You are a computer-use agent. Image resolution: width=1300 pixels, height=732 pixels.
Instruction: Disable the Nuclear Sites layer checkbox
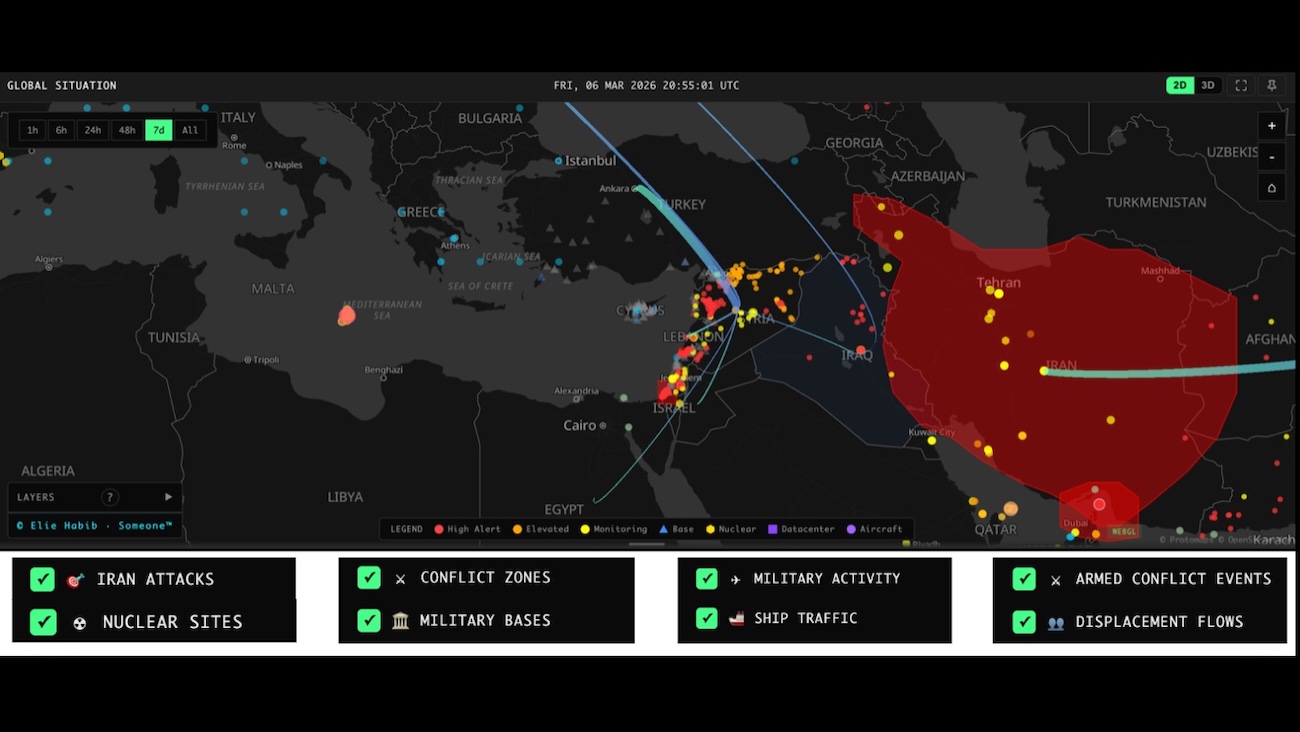(42, 622)
